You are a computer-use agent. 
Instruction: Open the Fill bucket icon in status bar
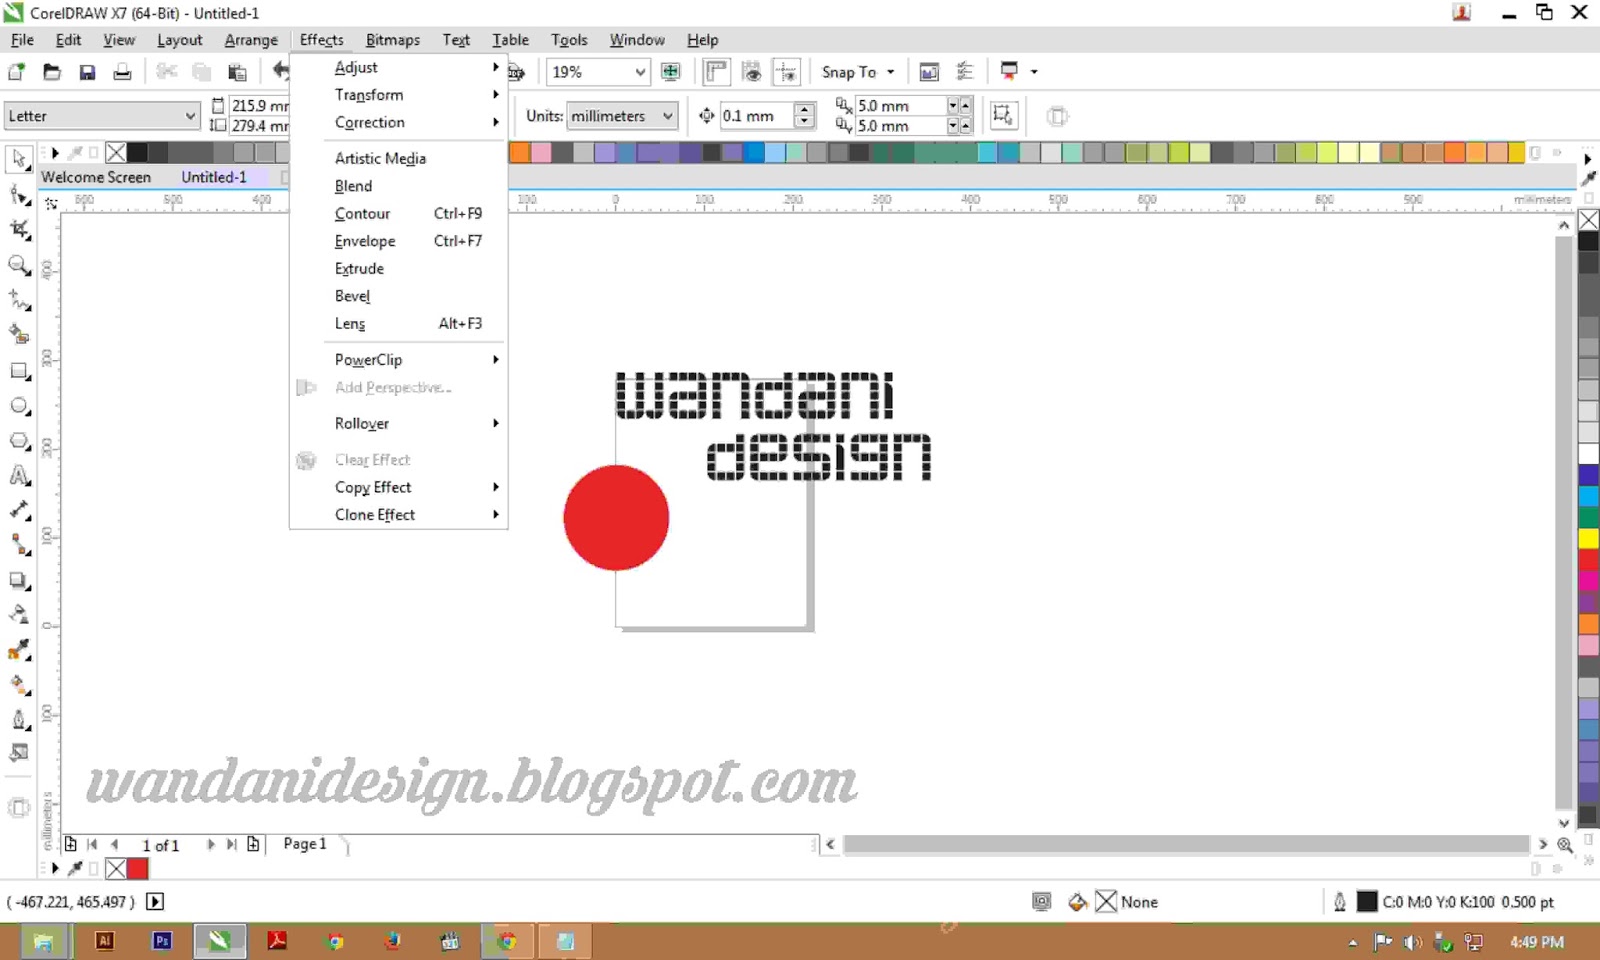[x=1077, y=902]
